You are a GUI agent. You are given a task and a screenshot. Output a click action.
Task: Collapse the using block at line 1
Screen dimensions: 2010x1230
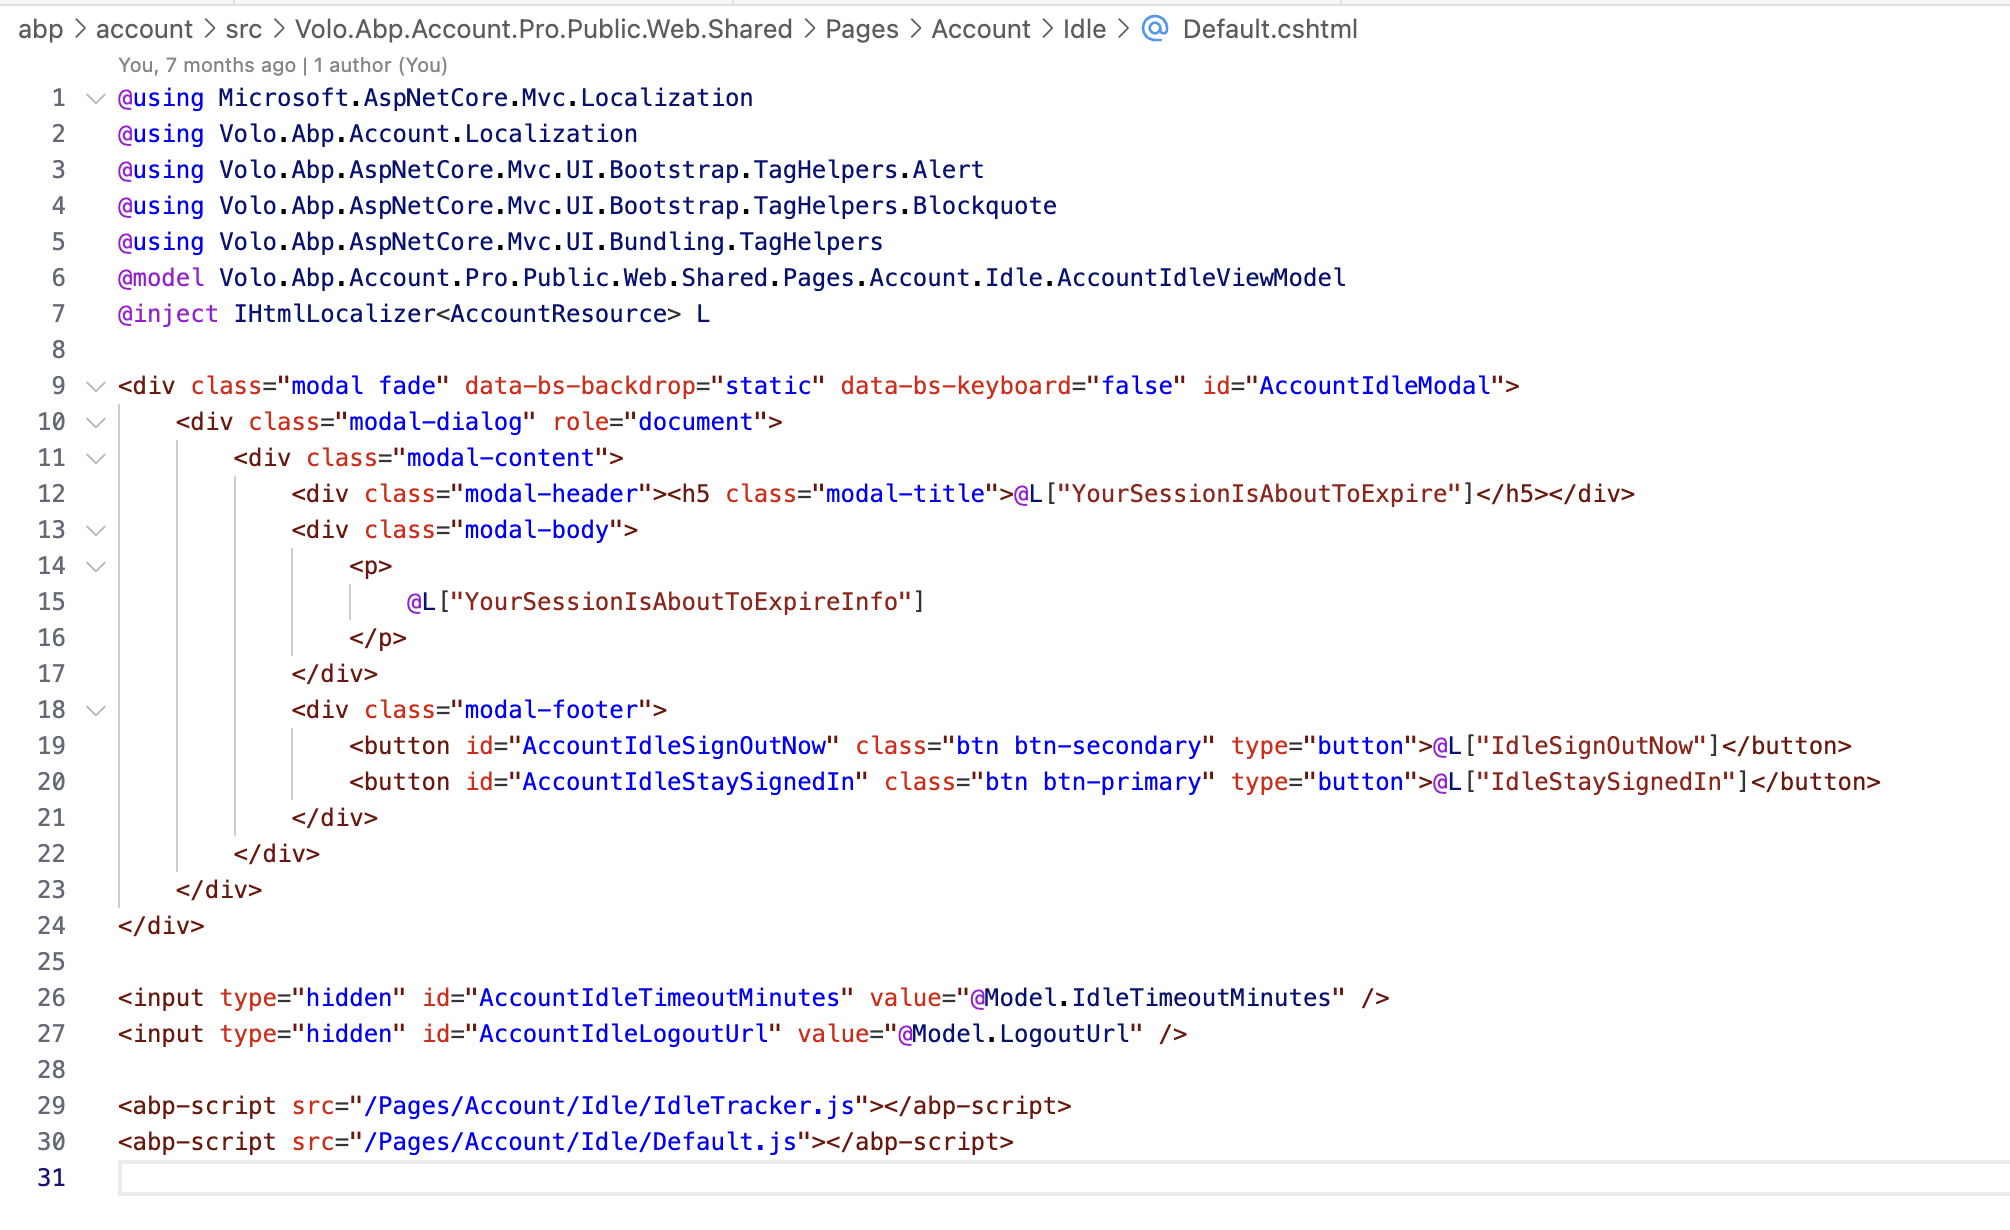(x=96, y=98)
